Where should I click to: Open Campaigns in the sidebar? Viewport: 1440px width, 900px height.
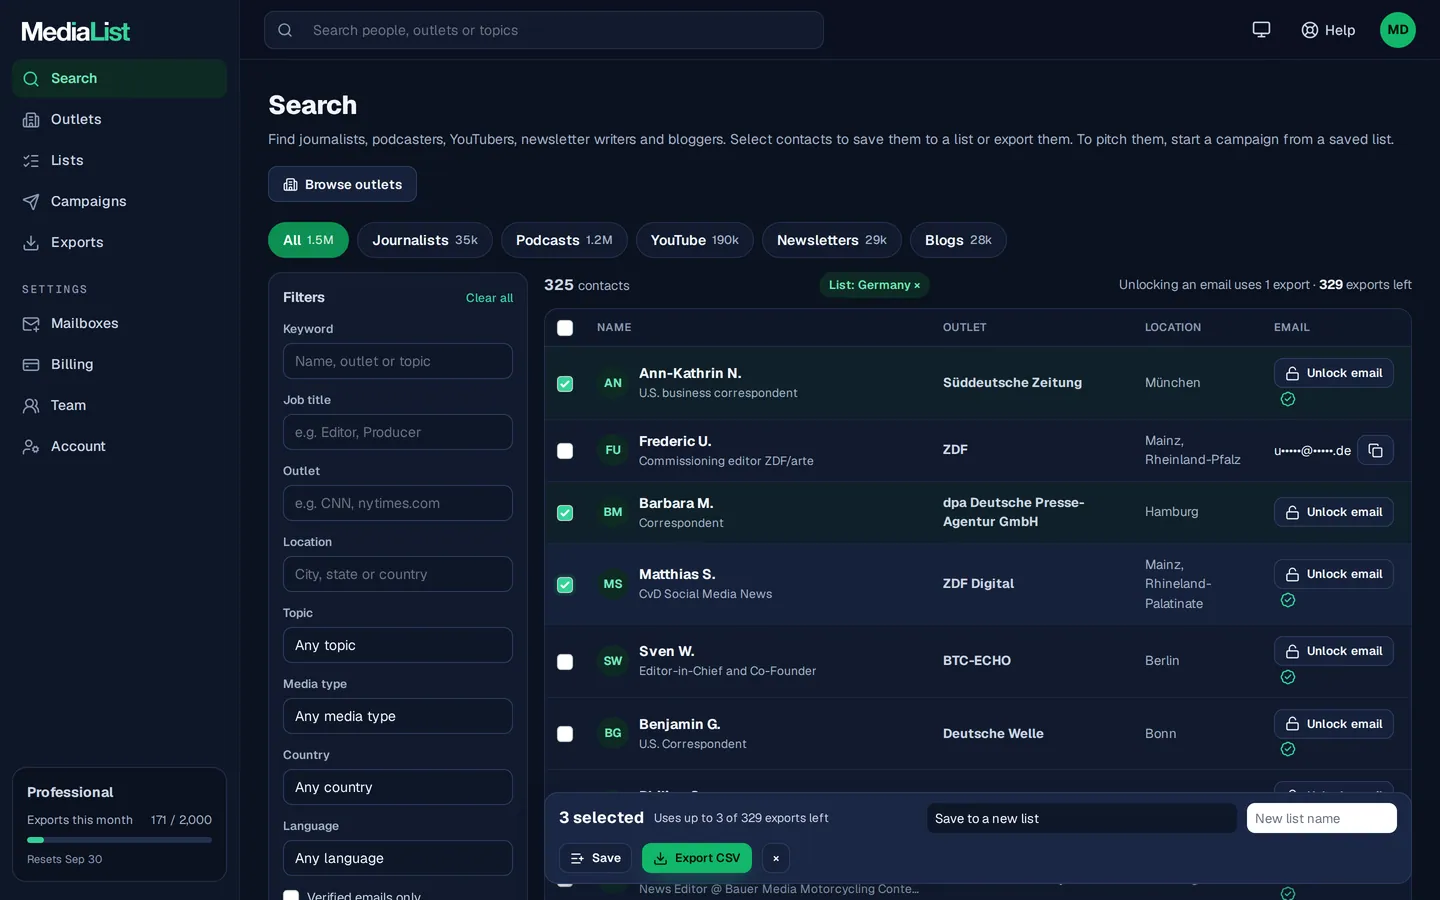[119, 201]
